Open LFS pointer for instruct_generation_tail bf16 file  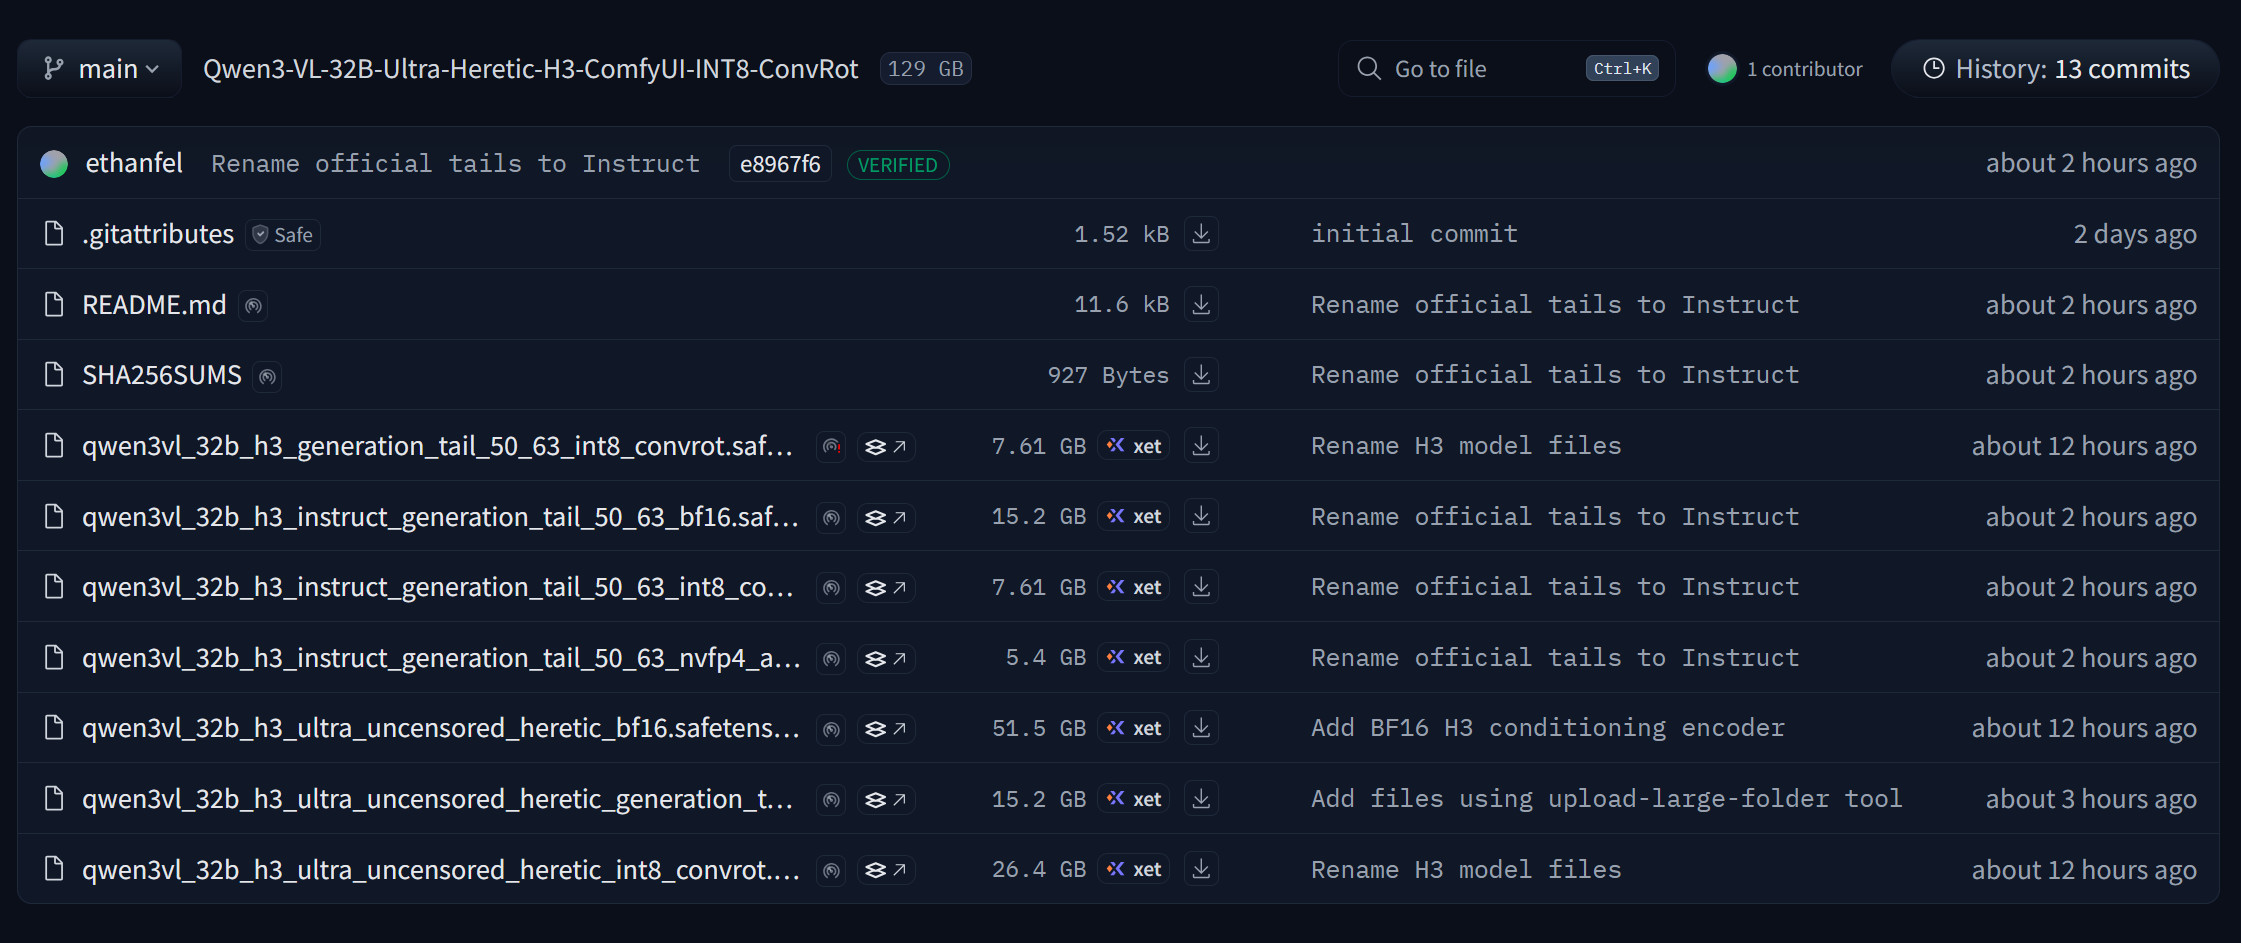point(886,518)
